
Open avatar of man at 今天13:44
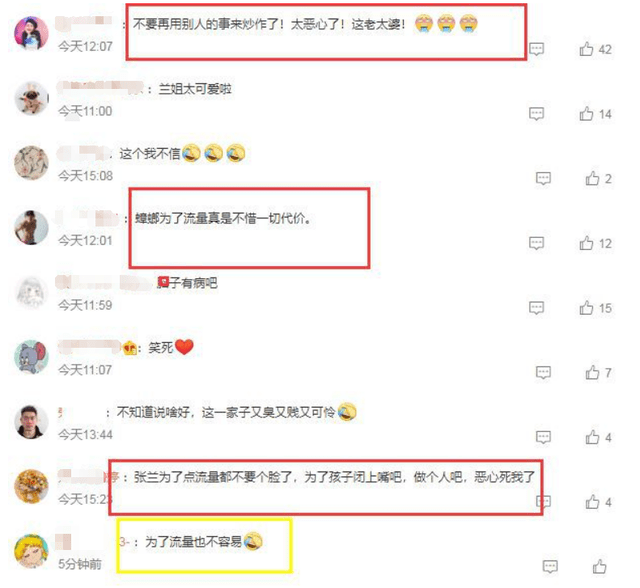(x=31, y=422)
